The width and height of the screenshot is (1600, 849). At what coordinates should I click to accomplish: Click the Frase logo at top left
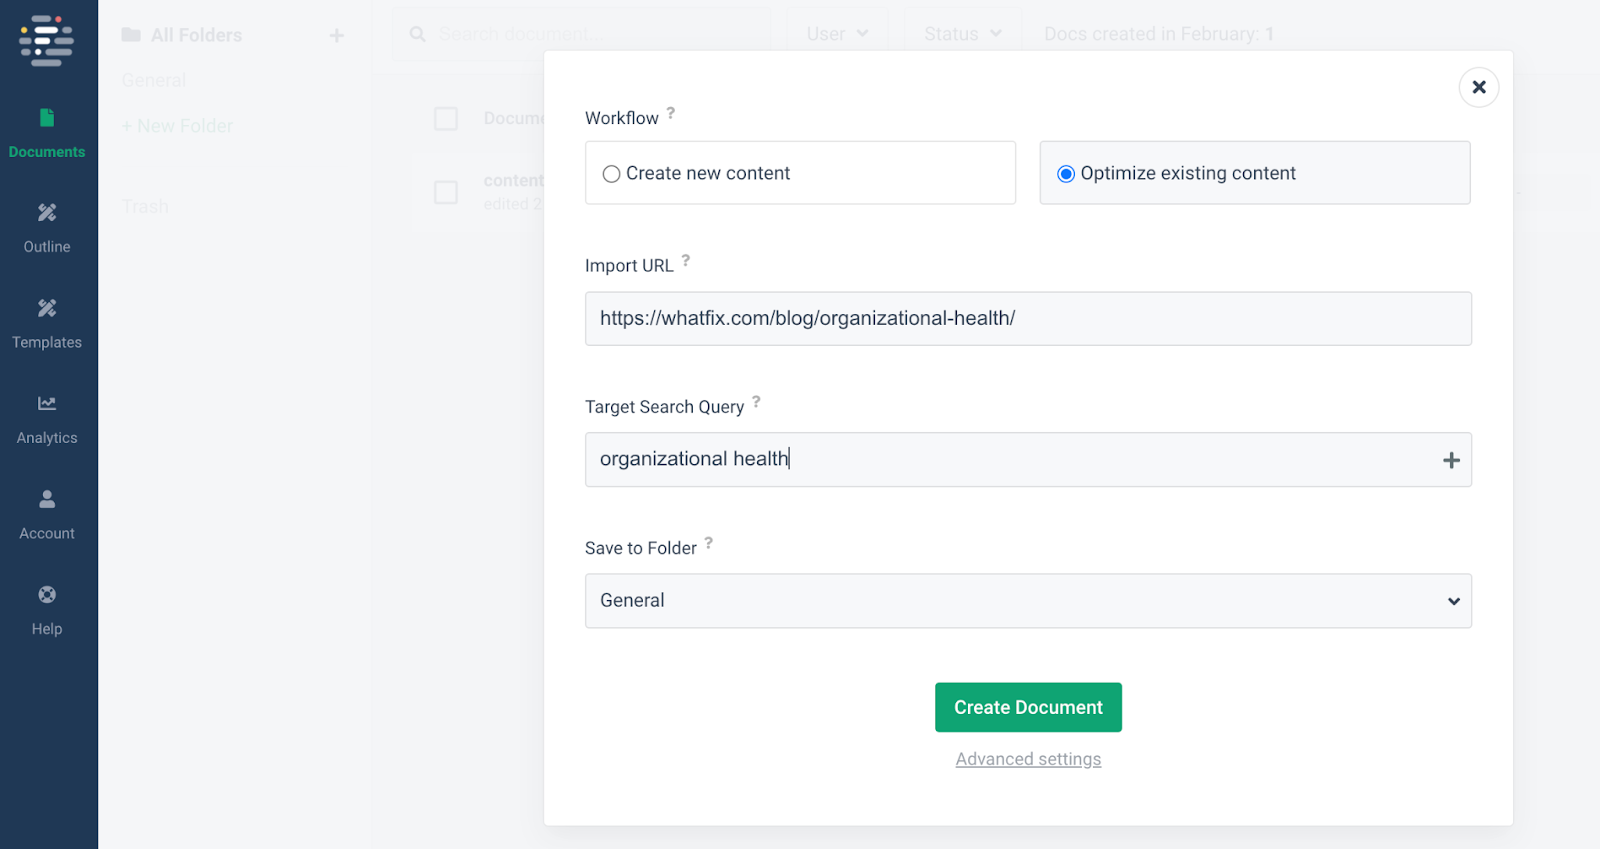click(47, 41)
